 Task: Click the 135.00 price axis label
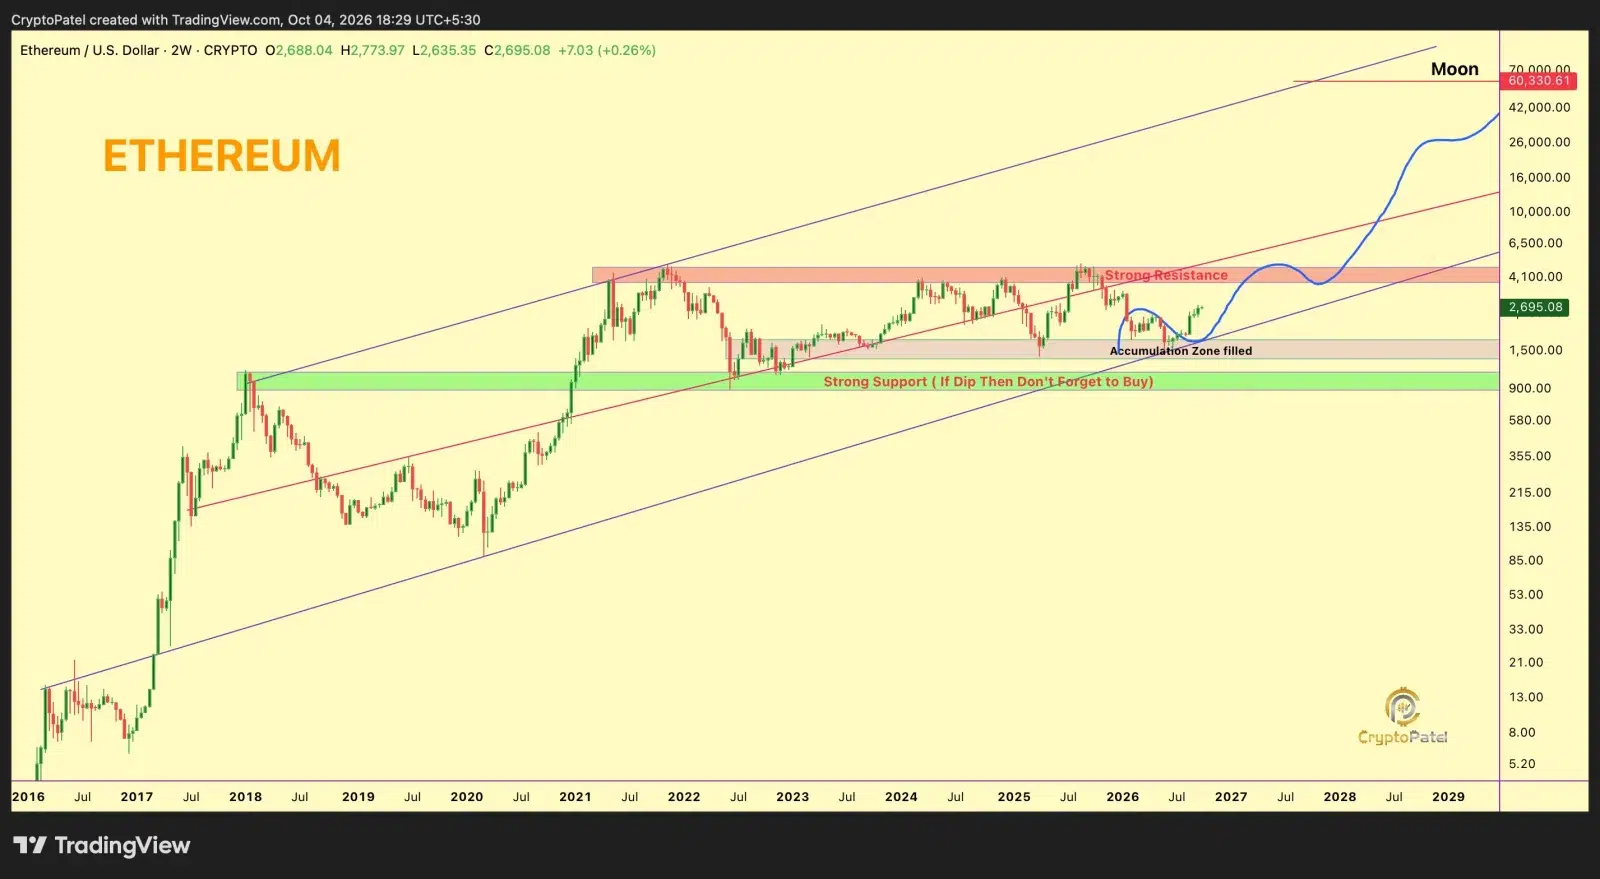pyautogui.click(x=1530, y=526)
